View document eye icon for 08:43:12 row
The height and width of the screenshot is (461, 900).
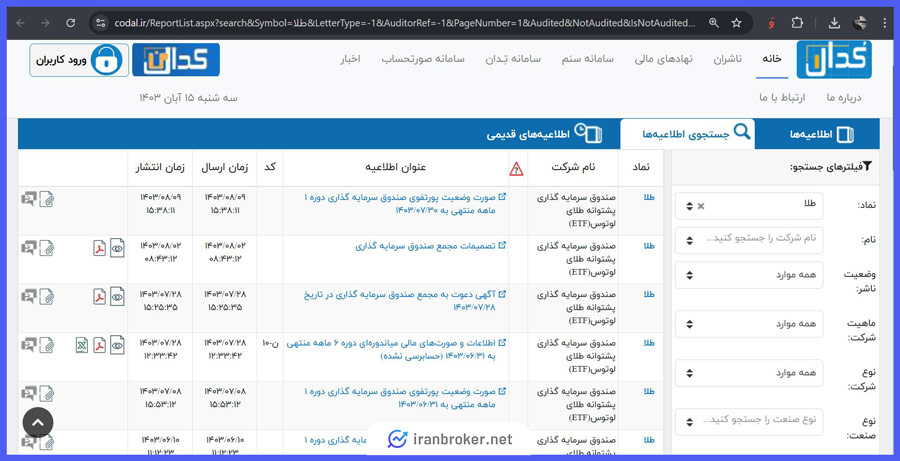click(x=117, y=247)
